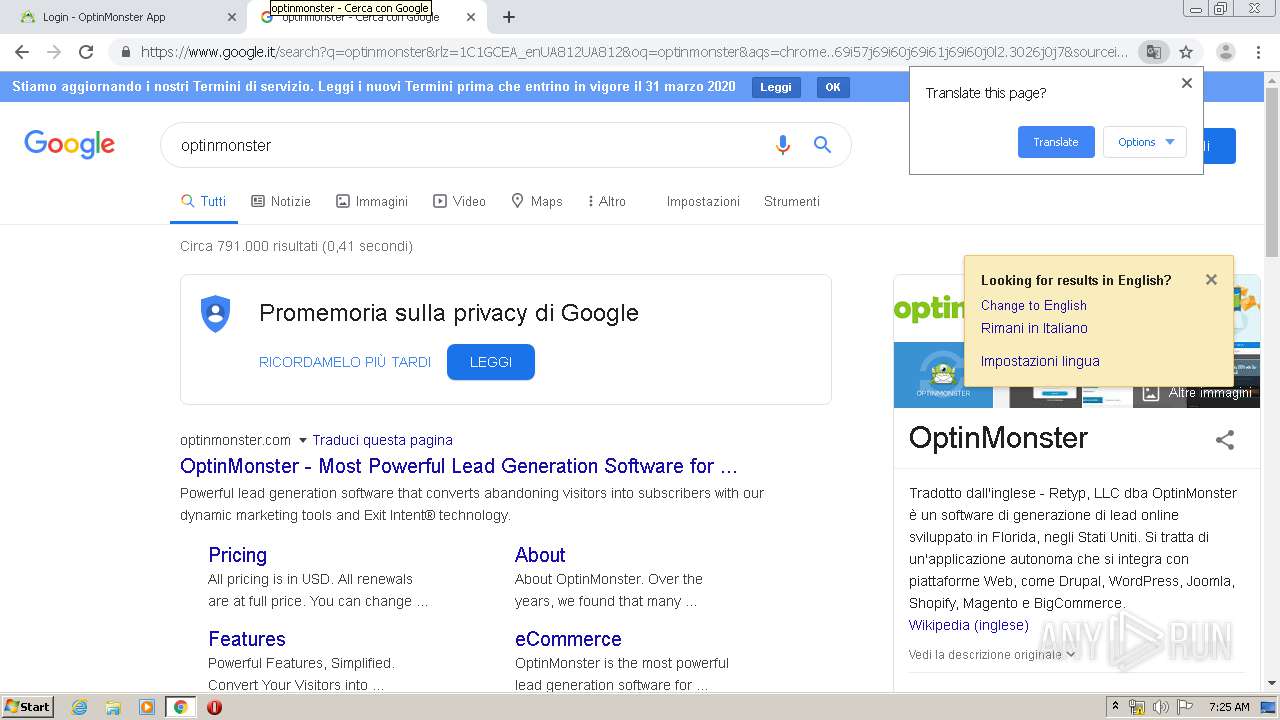This screenshot has height=720, width=1280.
Task: Open OptinMonster Most Powerful Lead Generation result
Action: (459, 466)
